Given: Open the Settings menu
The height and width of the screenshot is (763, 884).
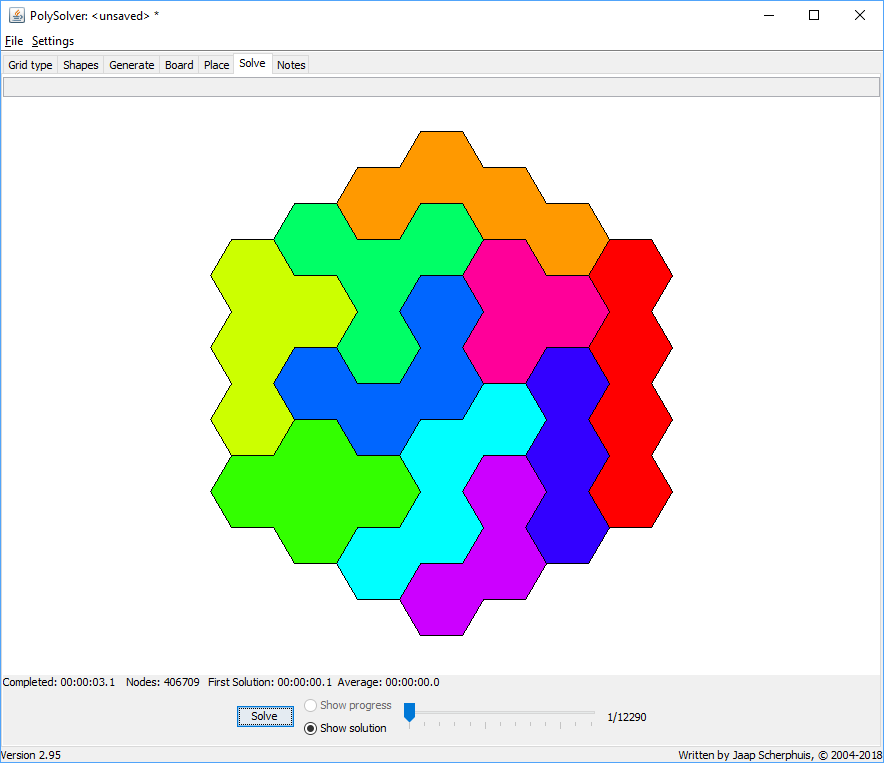Looking at the screenshot, I should [x=53, y=41].
